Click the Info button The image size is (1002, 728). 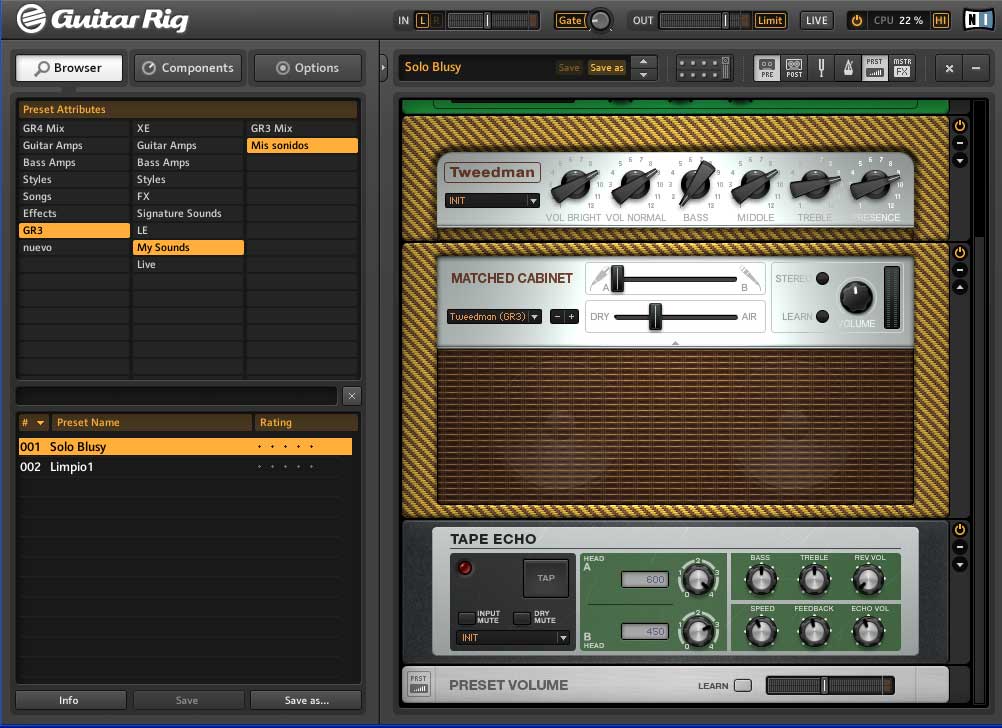(x=70, y=700)
